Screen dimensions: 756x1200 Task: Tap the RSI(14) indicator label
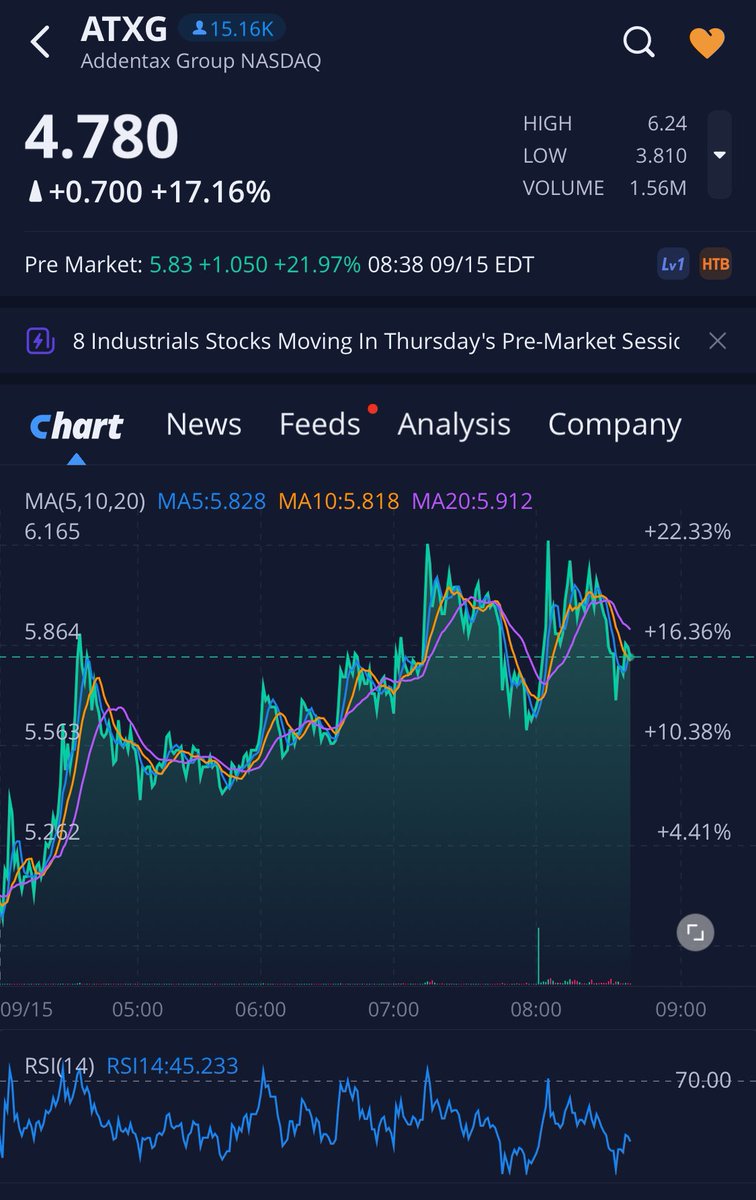(x=60, y=1066)
